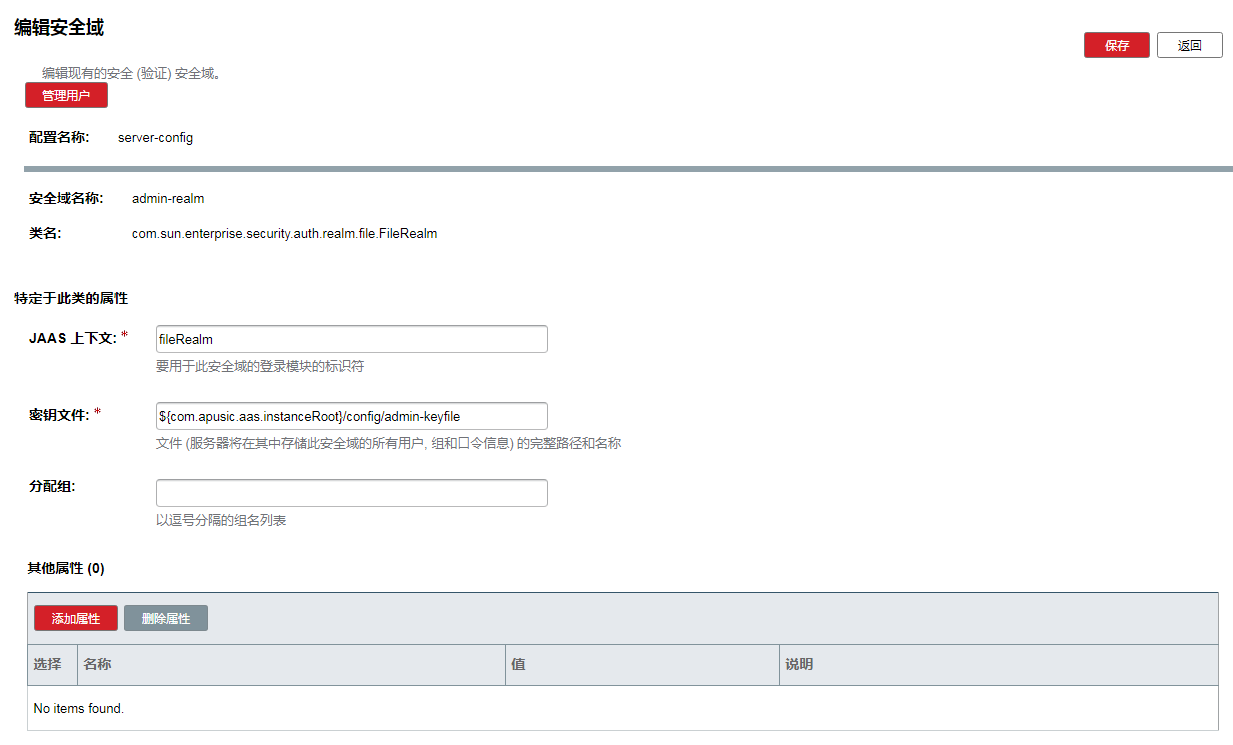Click 添加属性 to add a property

coord(76,619)
